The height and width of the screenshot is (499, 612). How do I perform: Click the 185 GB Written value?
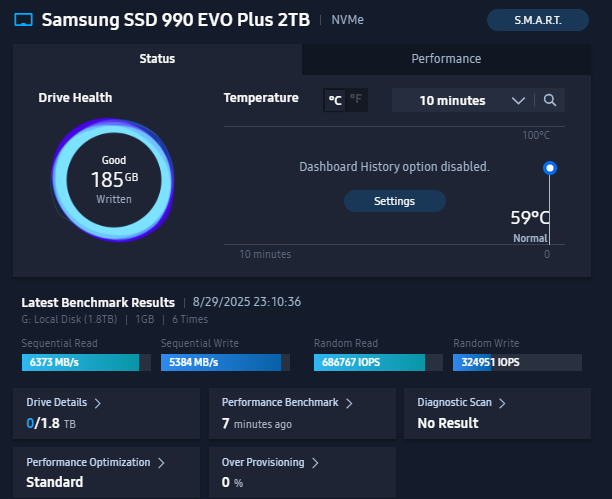point(114,180)
